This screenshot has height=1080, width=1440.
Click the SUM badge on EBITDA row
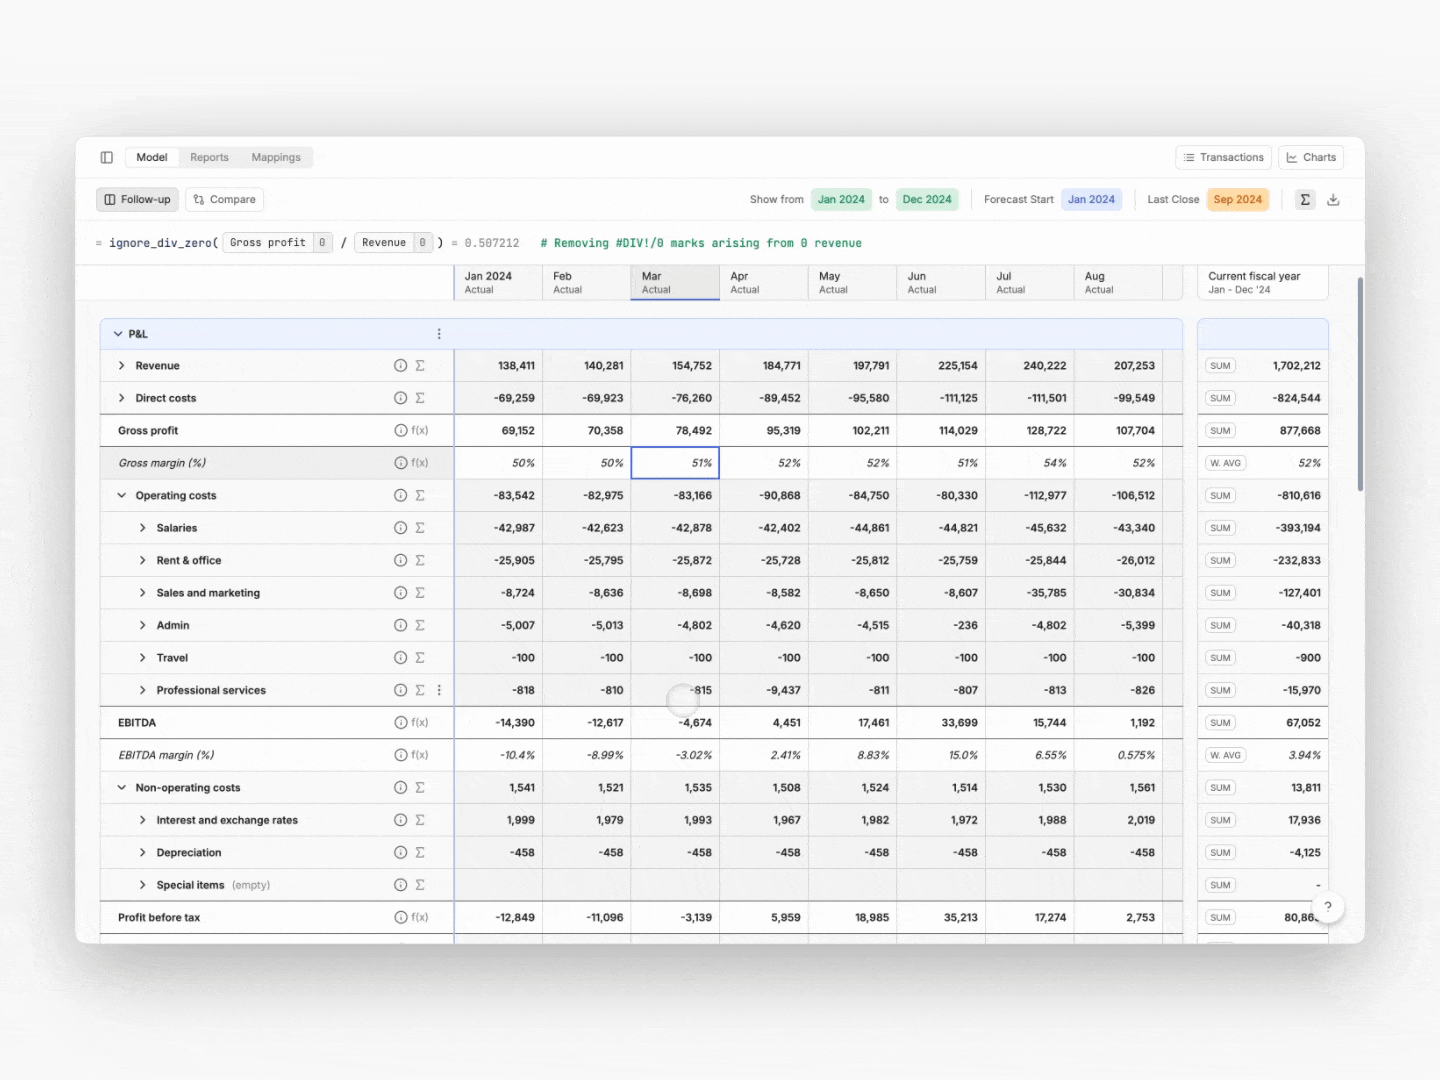(x=1220, y=723)
